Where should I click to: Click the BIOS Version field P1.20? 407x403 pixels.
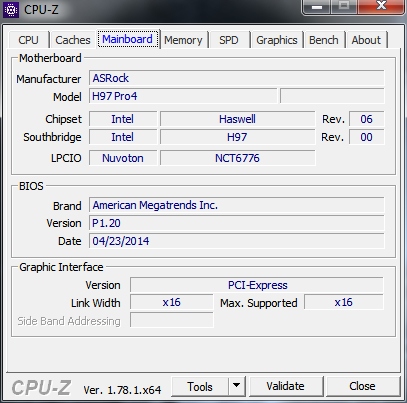237,223
